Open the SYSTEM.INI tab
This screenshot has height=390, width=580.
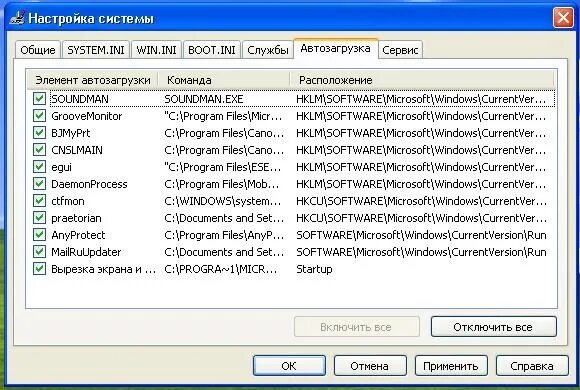pyautogui.click(x=96, y=50)
